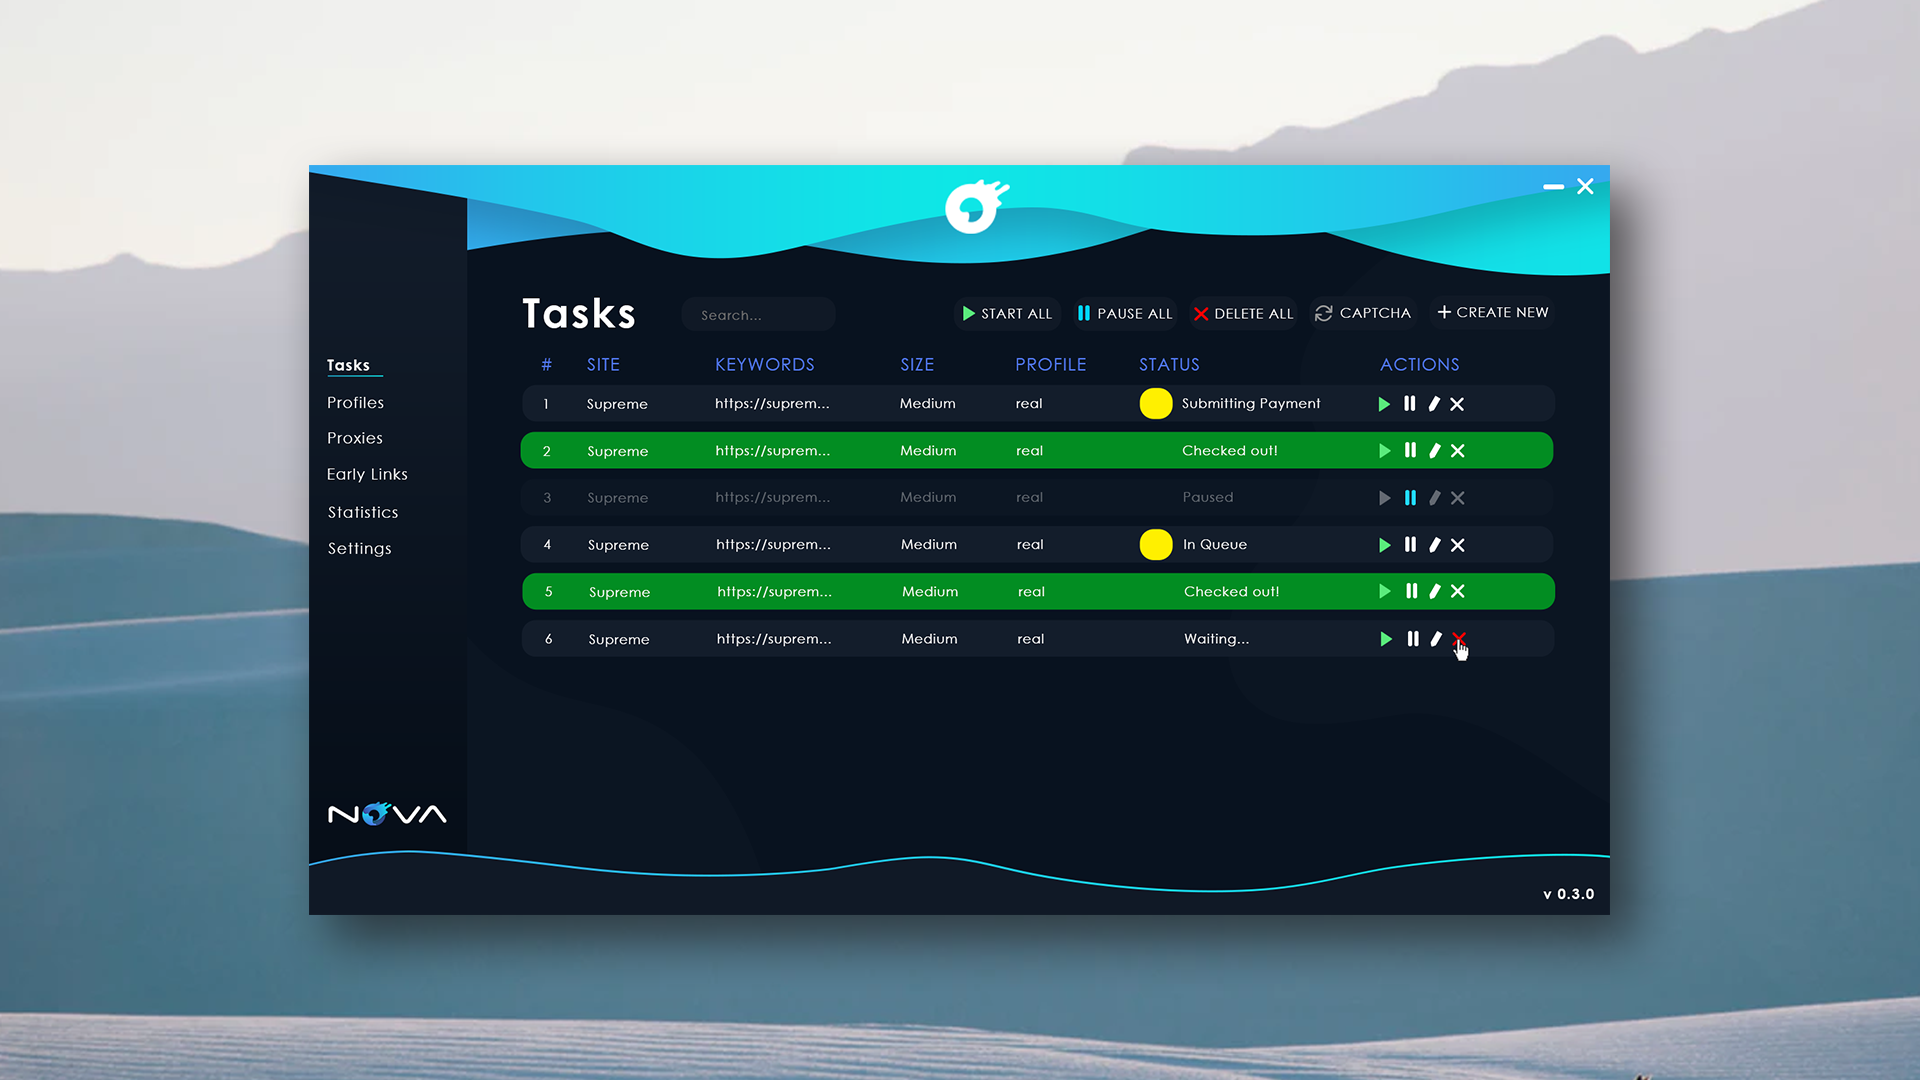This screenshot has height=1080, width=1920.
Task: Click the yellow status dot on task 4
Action: coord(1156,545)
